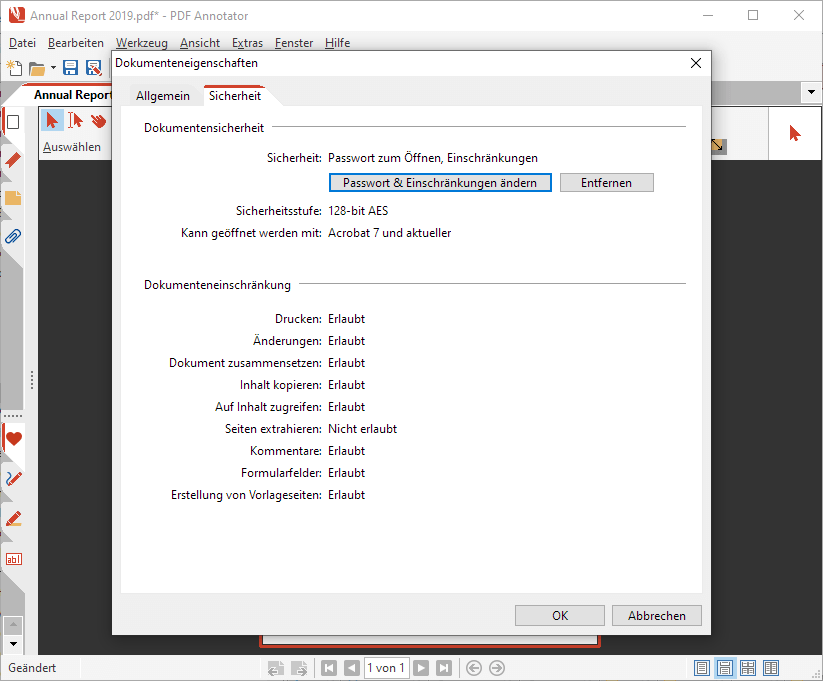Switch to the Allgemein tab

tap(162, 96)
